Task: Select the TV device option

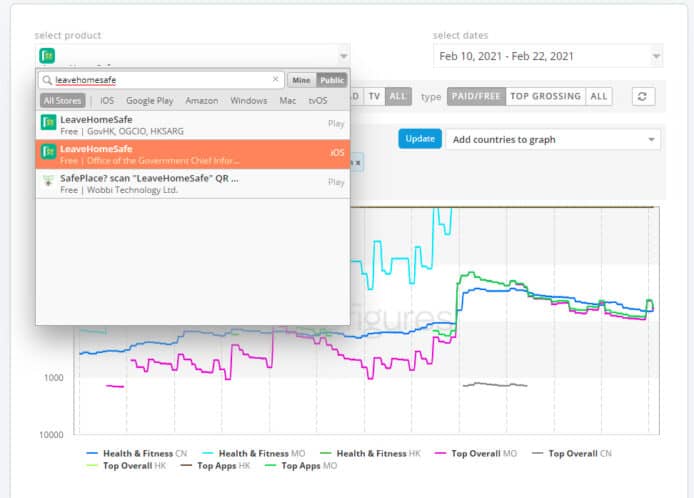Action: coord(374,96)
